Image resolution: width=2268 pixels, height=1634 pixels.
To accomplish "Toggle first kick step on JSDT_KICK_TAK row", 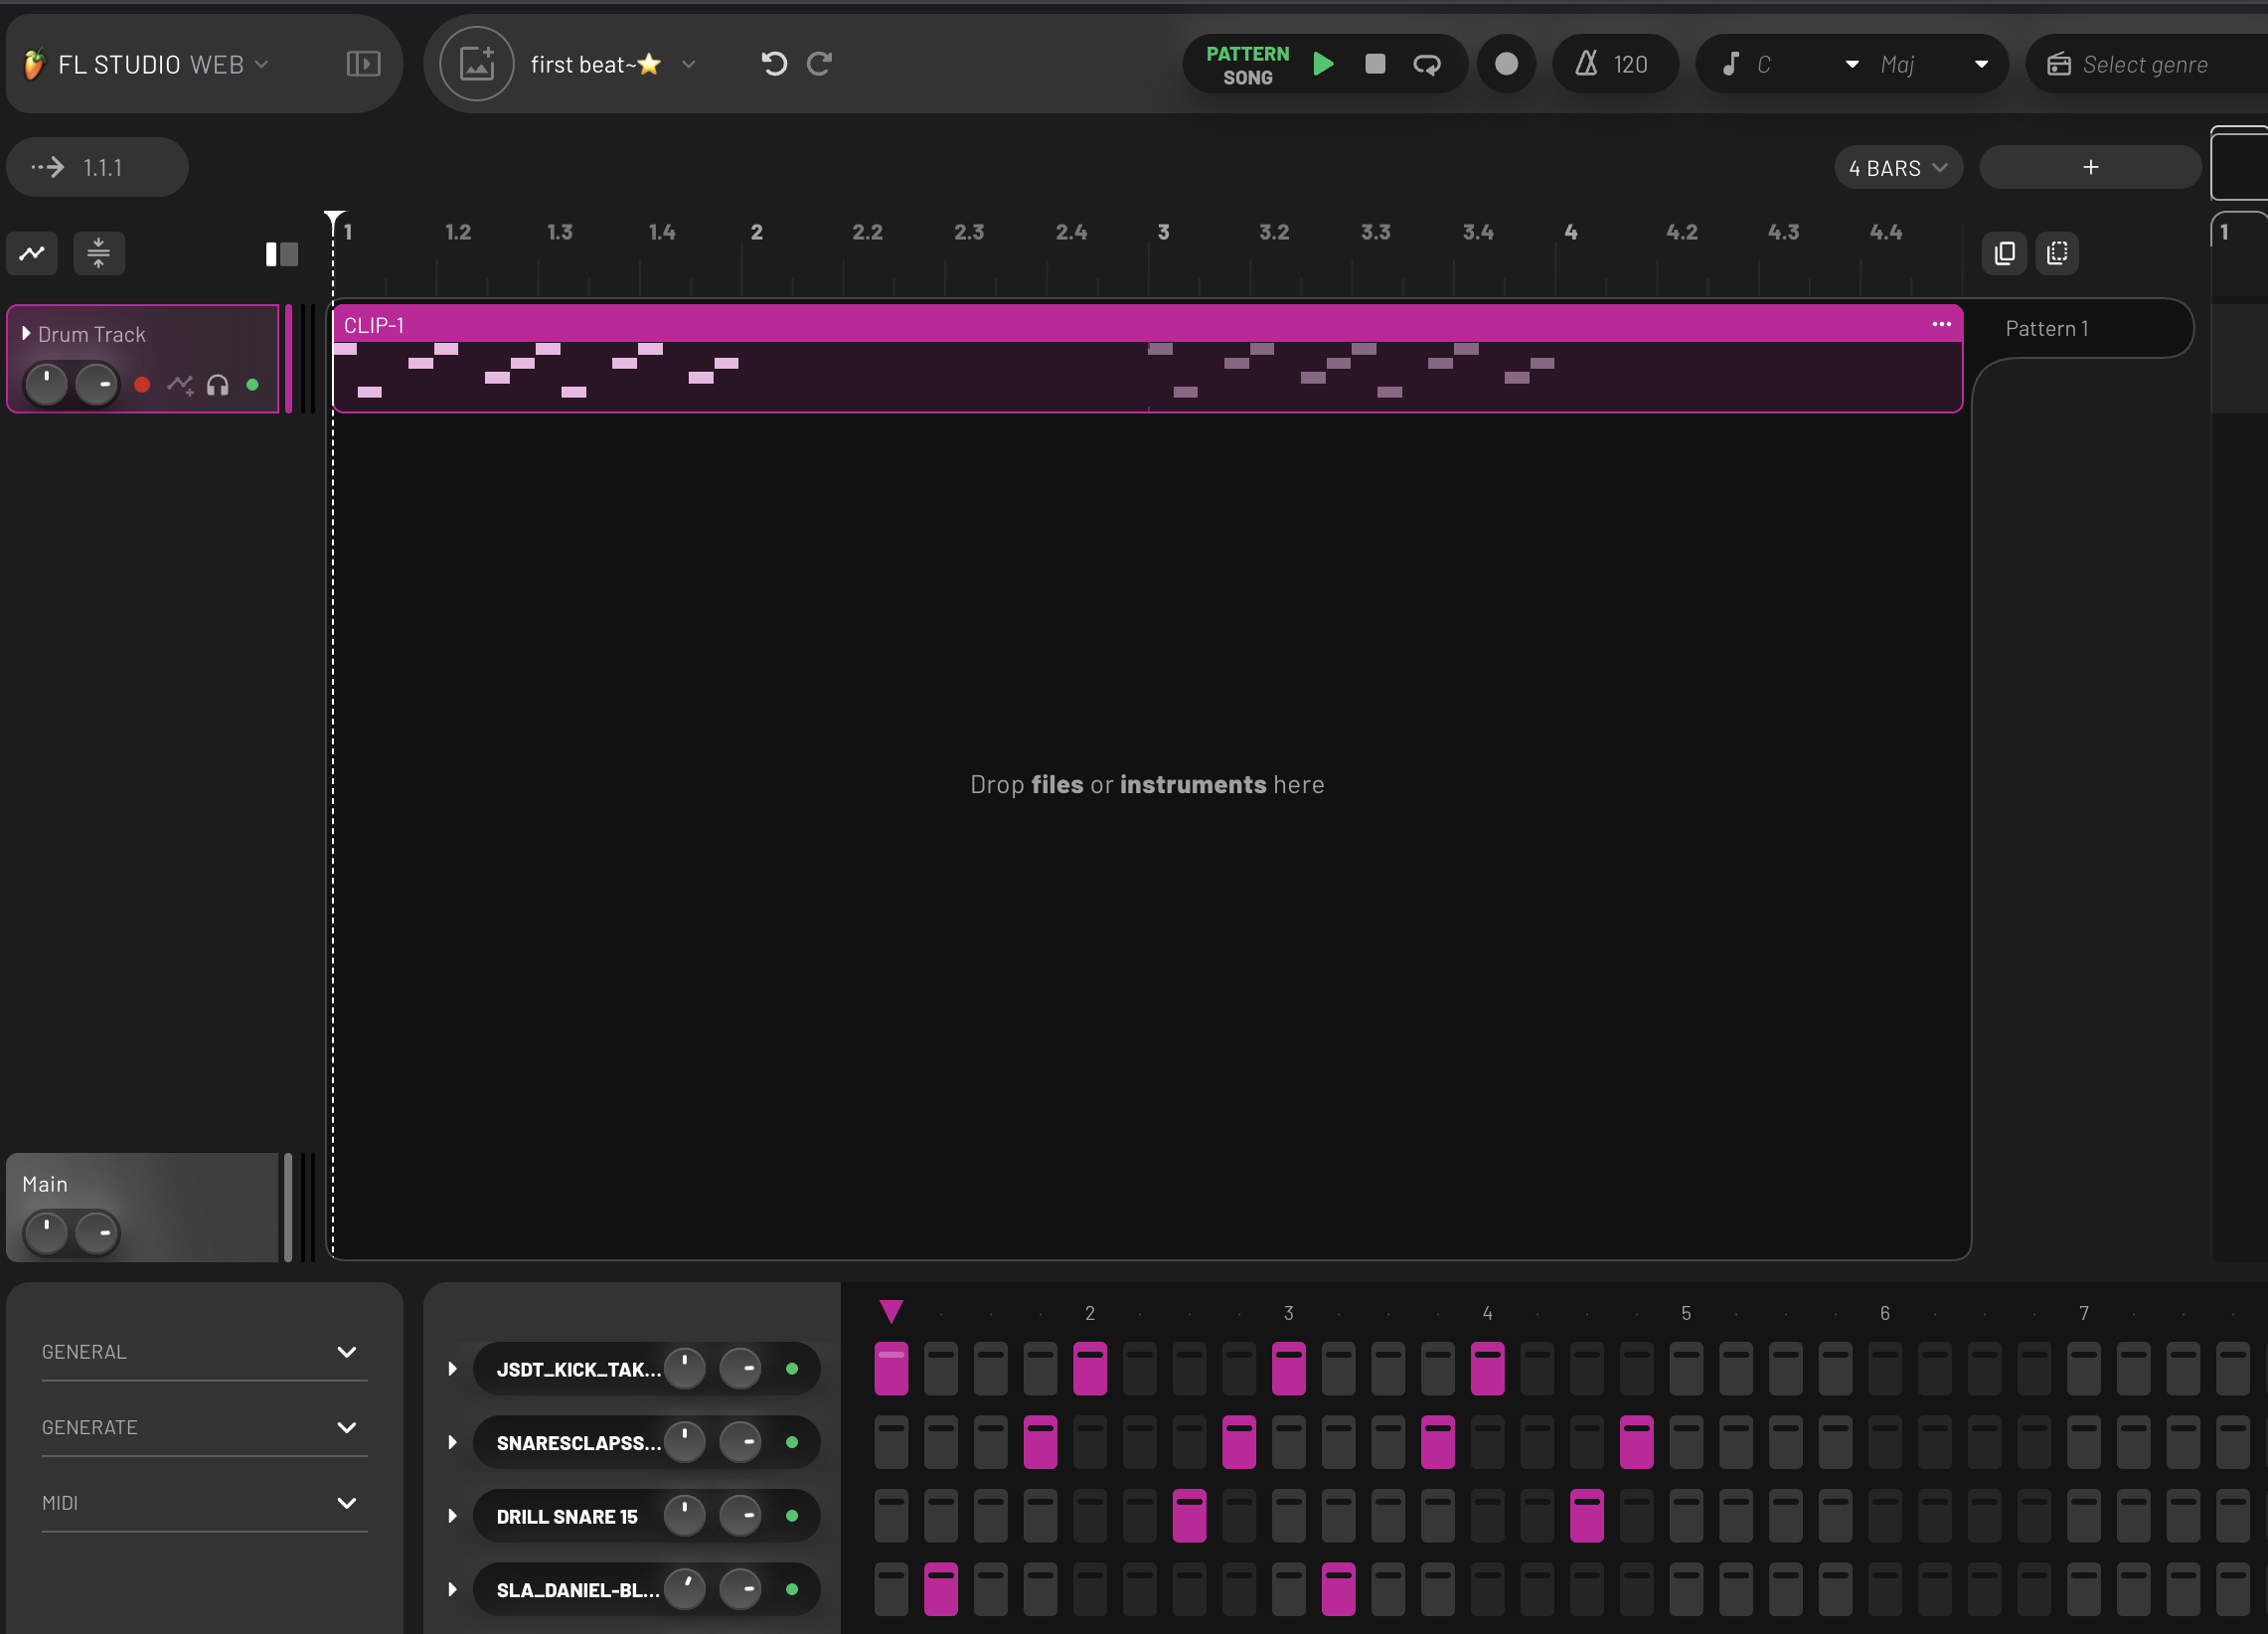I will point(891,1368).
